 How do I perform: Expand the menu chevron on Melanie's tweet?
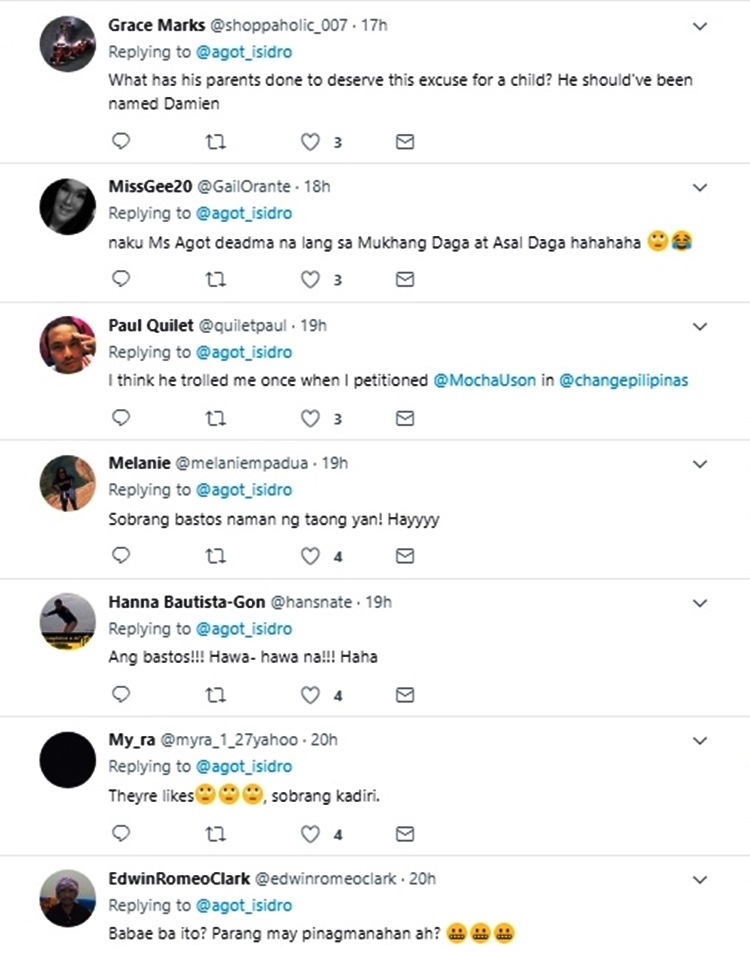(x=700, y=464)
